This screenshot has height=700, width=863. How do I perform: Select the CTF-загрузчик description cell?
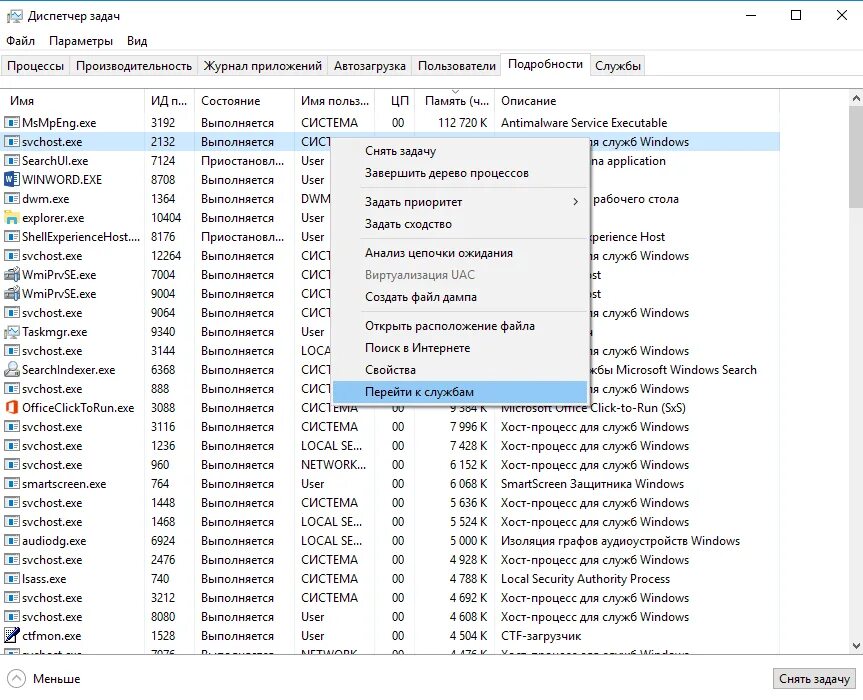pos(541,636)
